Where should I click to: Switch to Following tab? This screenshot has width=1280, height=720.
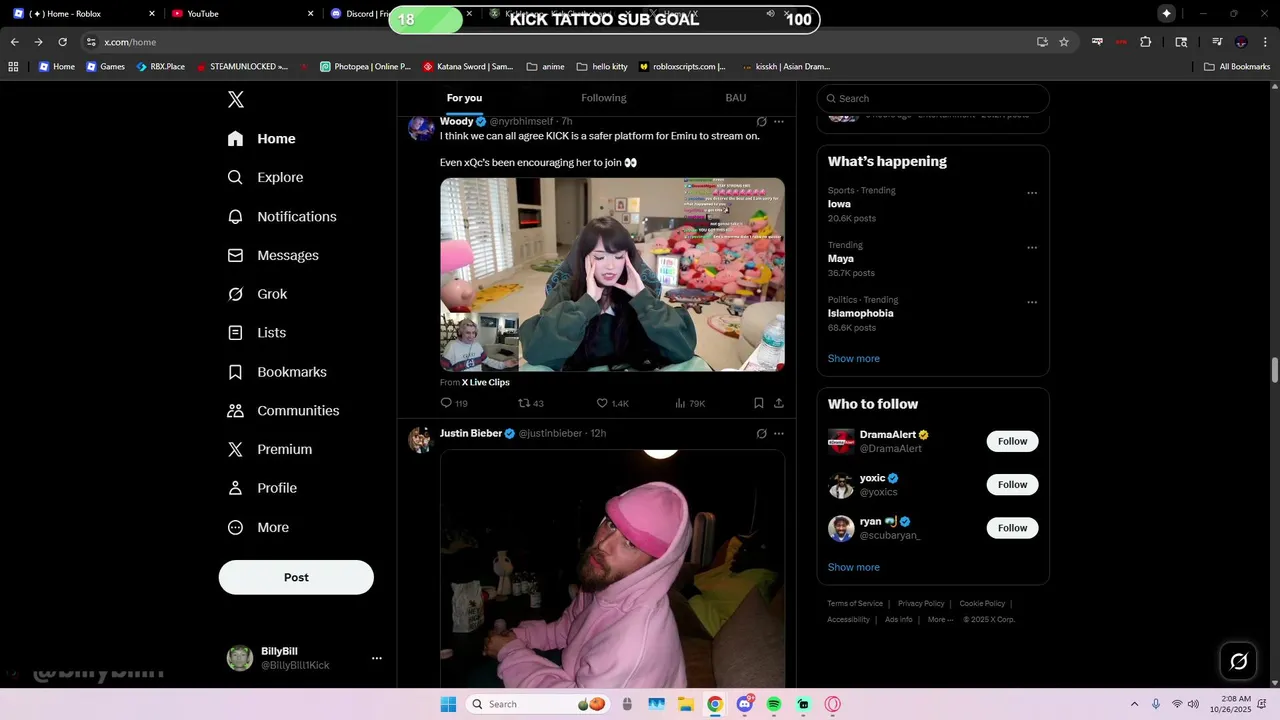[x=604, y=98]
